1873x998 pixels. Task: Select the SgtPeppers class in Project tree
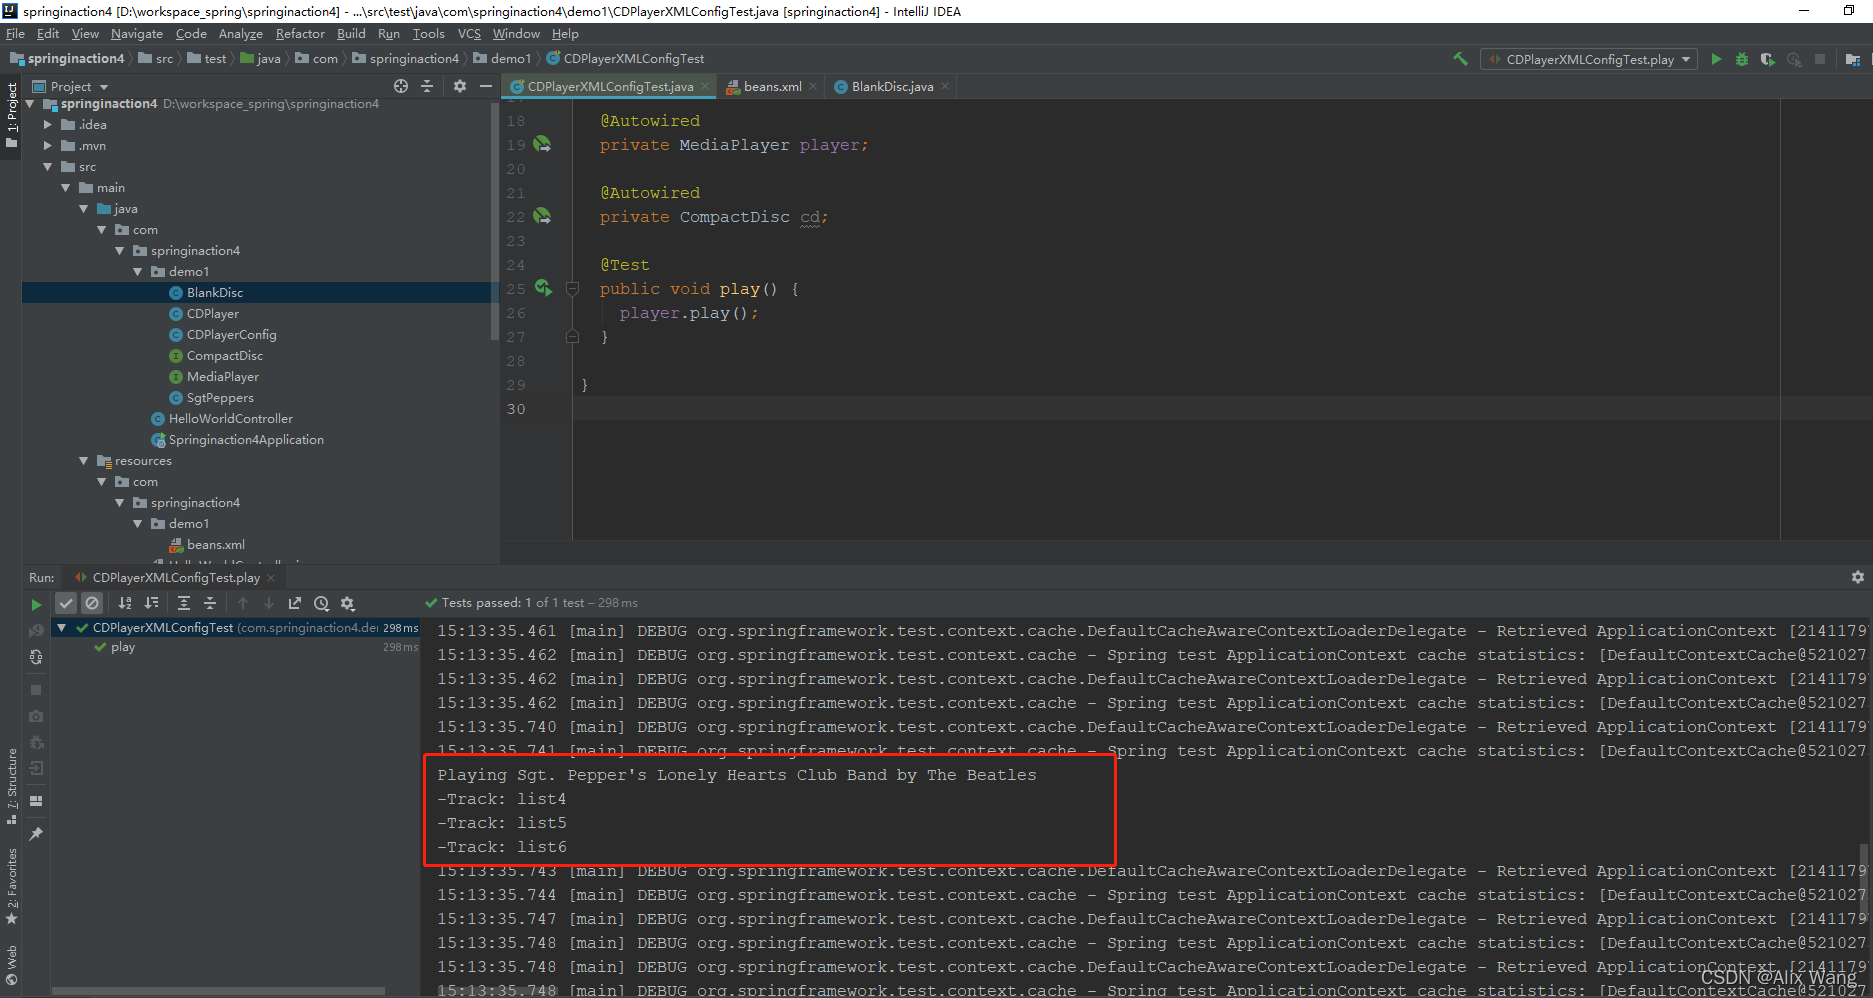(x=220, y=398)
